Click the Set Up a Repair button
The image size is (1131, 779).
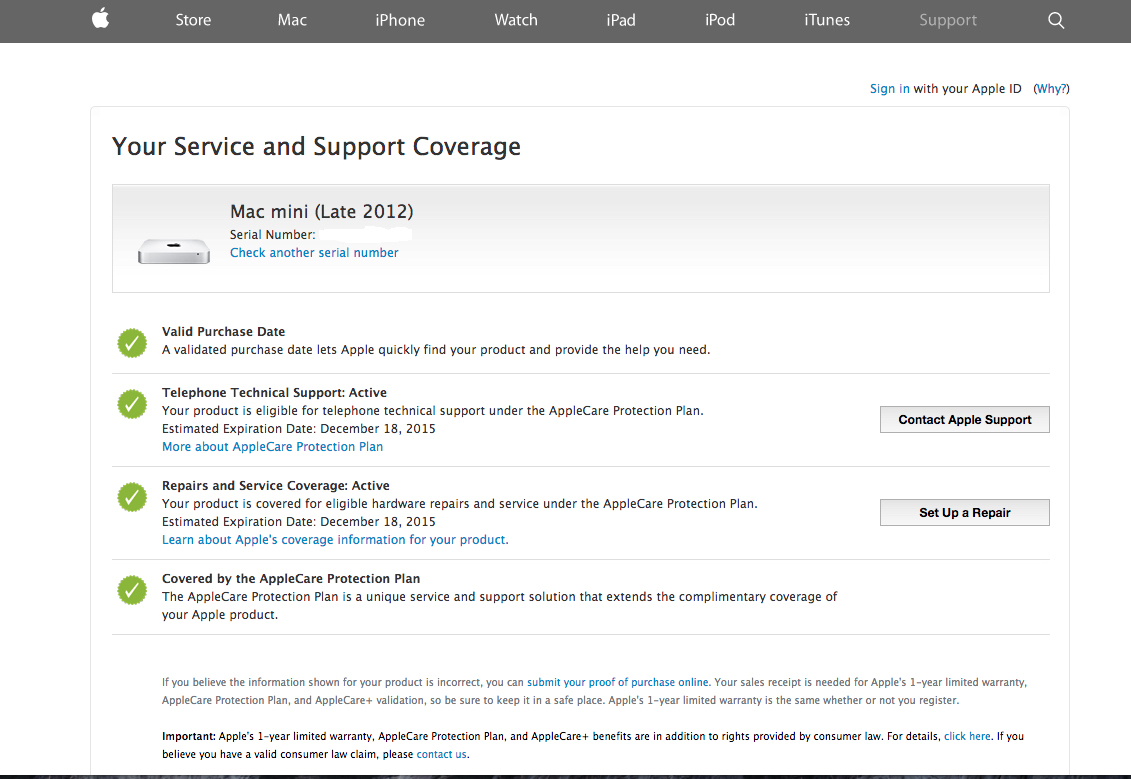pos(964,513)
